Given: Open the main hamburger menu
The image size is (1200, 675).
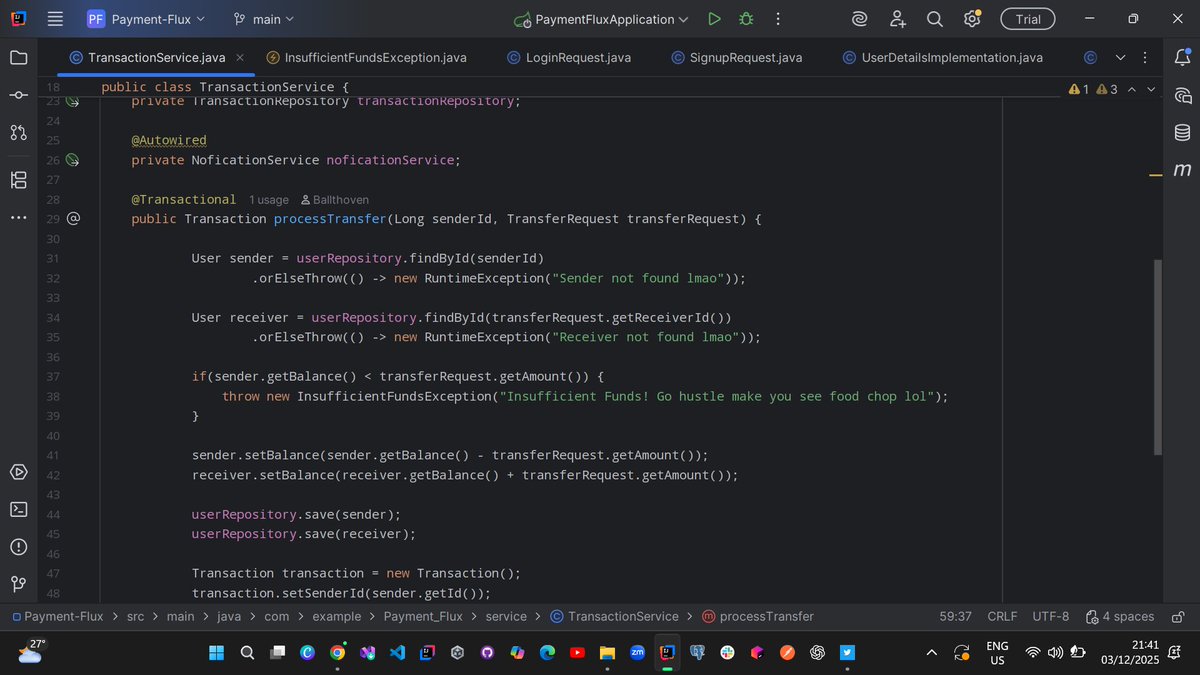Looking at the screenshot, I should [55, 19].
